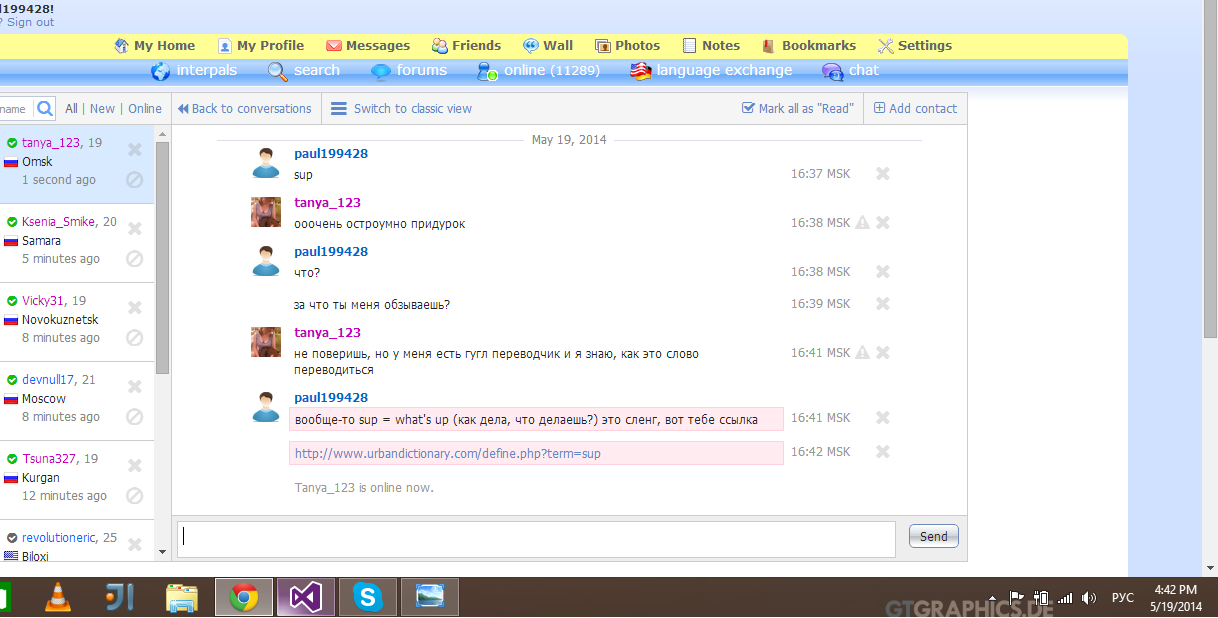The height and width of the screenshot is (618, 1218).
Task: Remove tanya_123 conversation with X icon
Action: [x=135, y=150]
